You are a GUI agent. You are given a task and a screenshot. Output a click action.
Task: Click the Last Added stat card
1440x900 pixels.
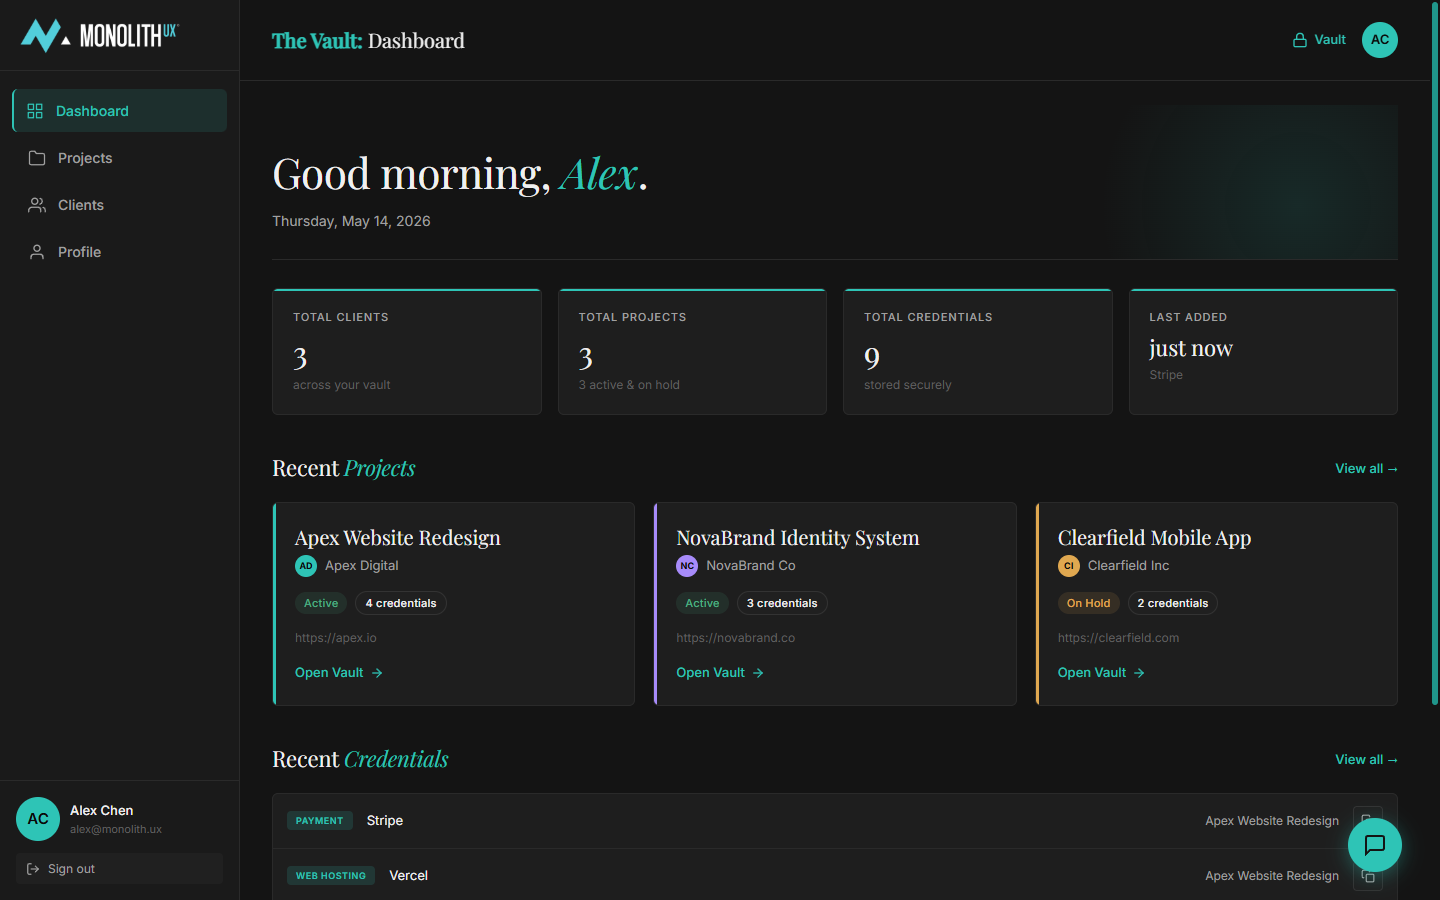(1263, 352)
